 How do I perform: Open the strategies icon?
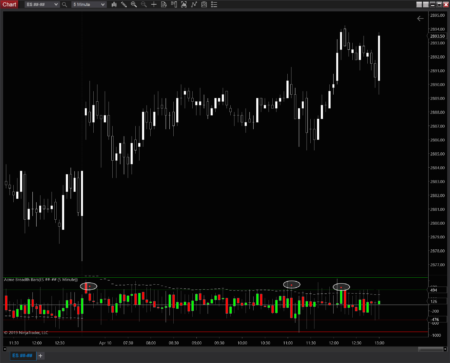(x=194, y=4)
